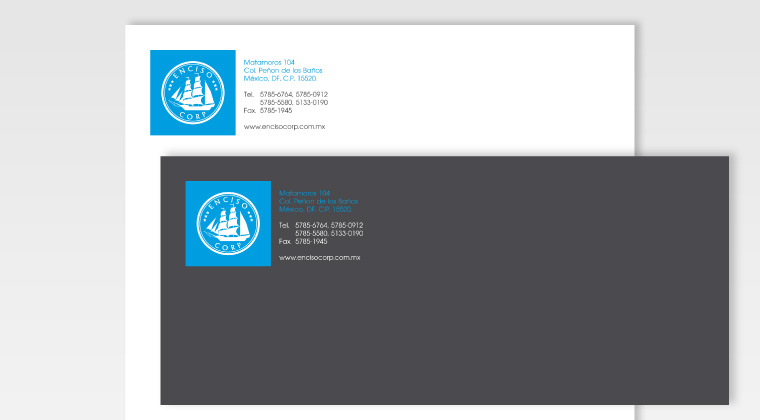Select Fax. 5785-1945 on the gray envelope
This screenshot has height=420, width=760.
303,241
